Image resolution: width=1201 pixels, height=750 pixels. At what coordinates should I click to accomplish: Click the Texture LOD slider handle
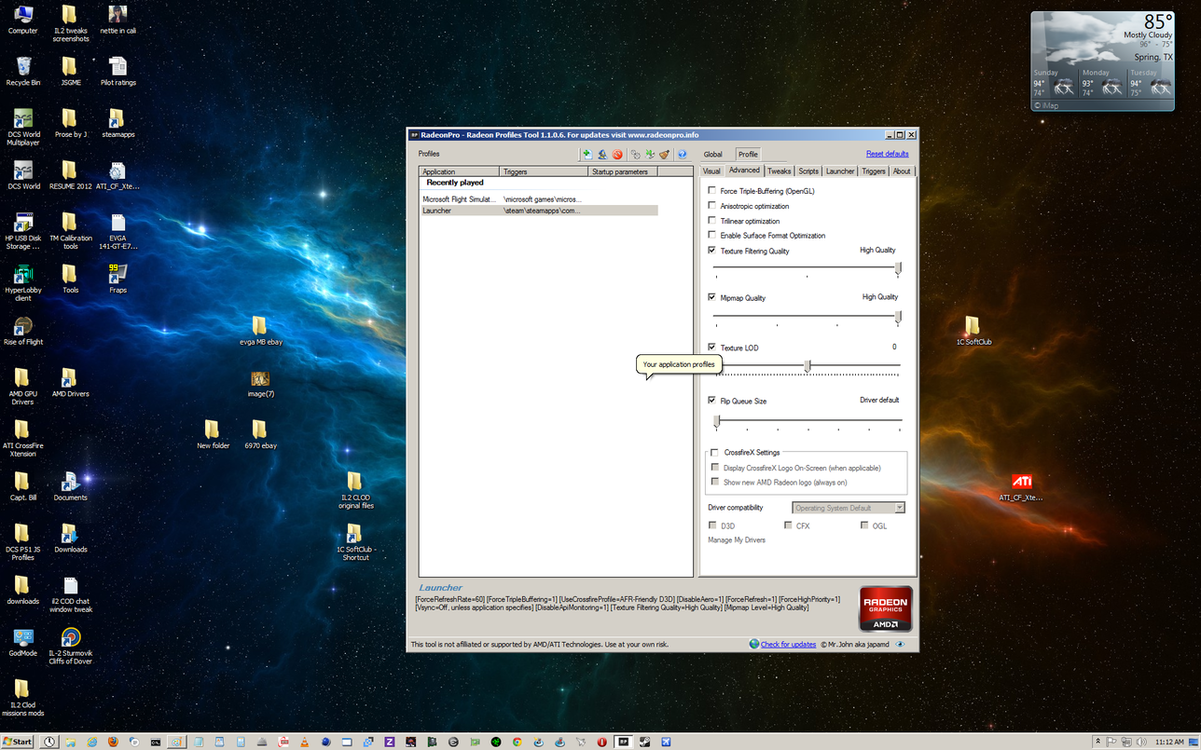[807, 365]
